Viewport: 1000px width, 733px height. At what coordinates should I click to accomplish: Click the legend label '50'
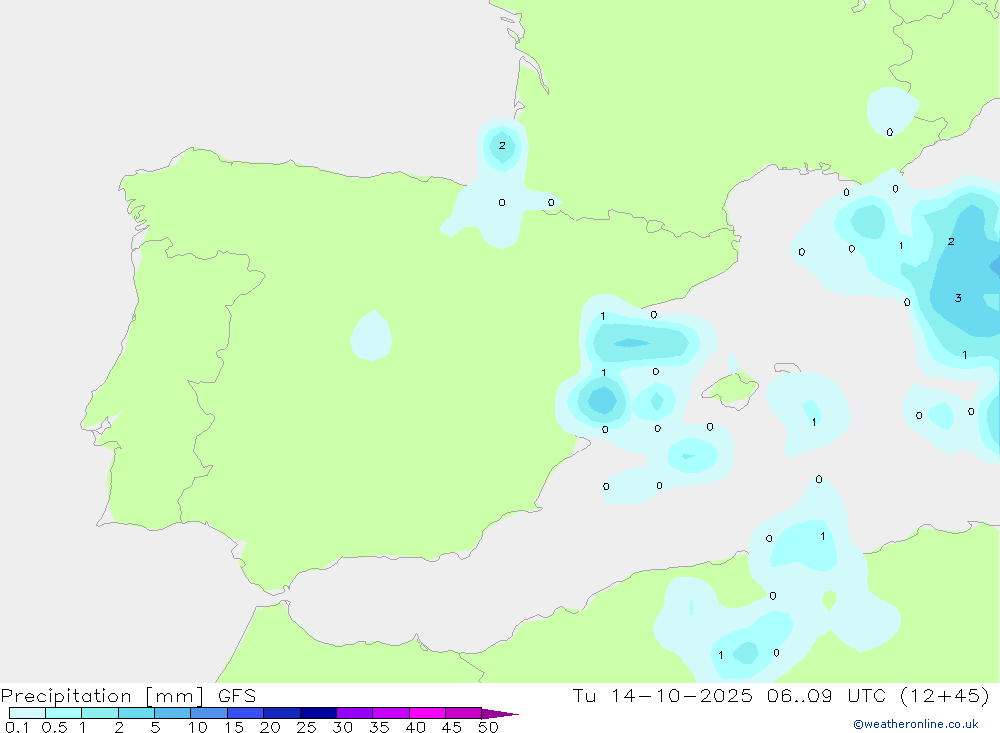click(488, 727)
